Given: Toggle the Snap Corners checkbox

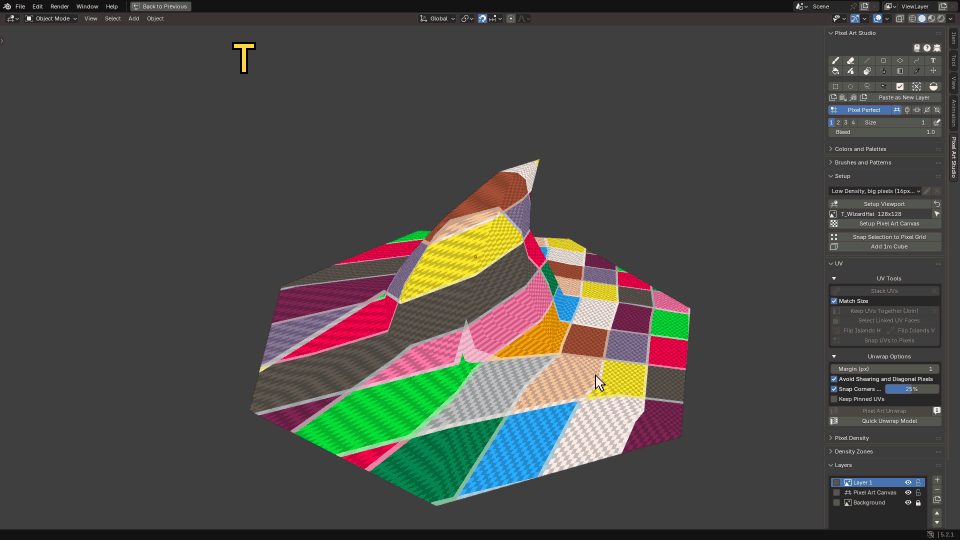Looking at the screenshot, I should (834, 389).
